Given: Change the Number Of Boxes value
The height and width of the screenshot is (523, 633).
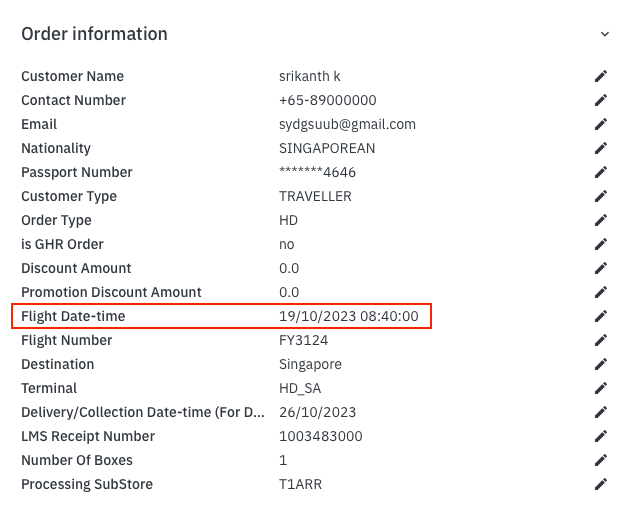Looking at the screenshot, I should point(601,460).
